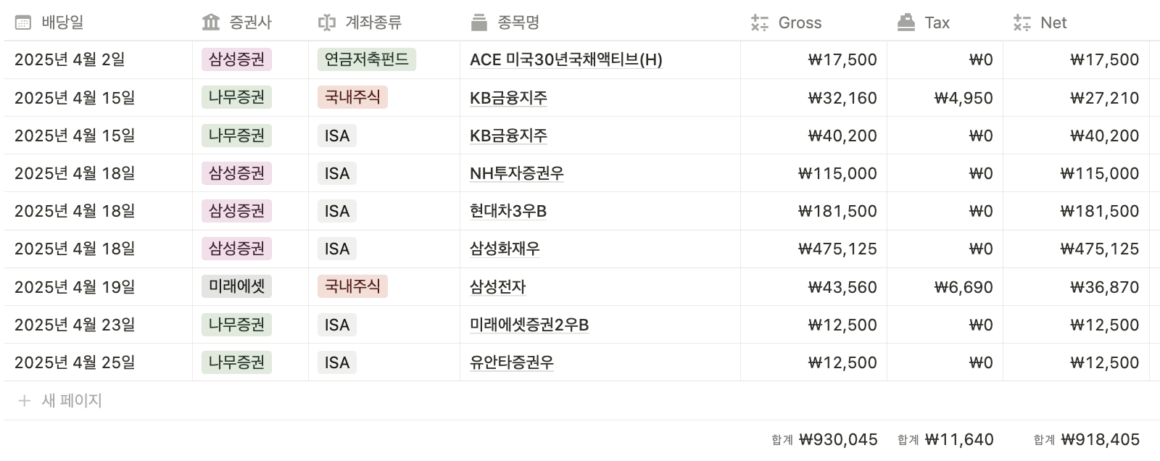Open the Net 합계 calculation menu
The width and height of the screenshot is (1160, 461).
pyautogui.click(x=1087, y=440)
